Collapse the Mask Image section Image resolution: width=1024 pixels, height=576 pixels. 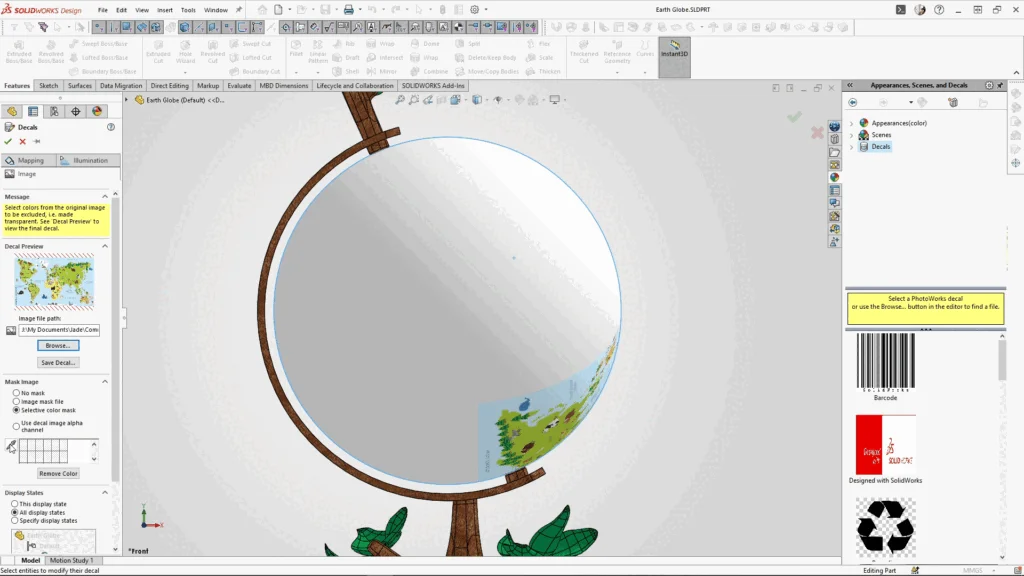[x=104, y=381]
